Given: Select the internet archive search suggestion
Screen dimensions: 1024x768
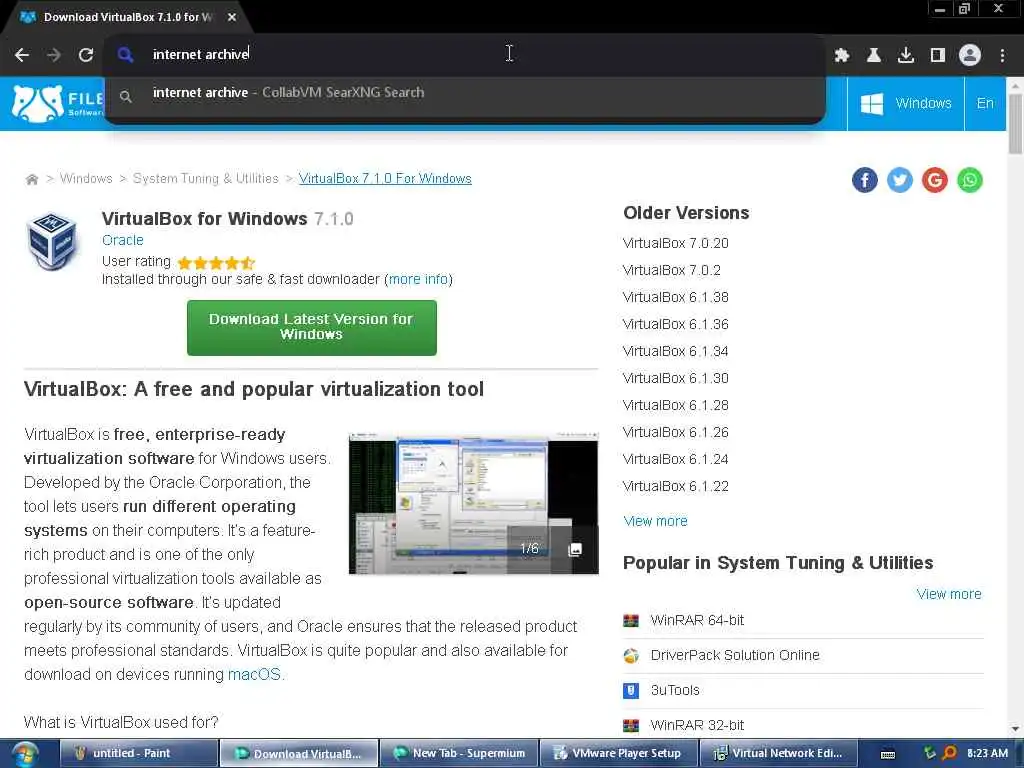Looking at the screenshot, I should pyautogui.click(x=465, y=93).
